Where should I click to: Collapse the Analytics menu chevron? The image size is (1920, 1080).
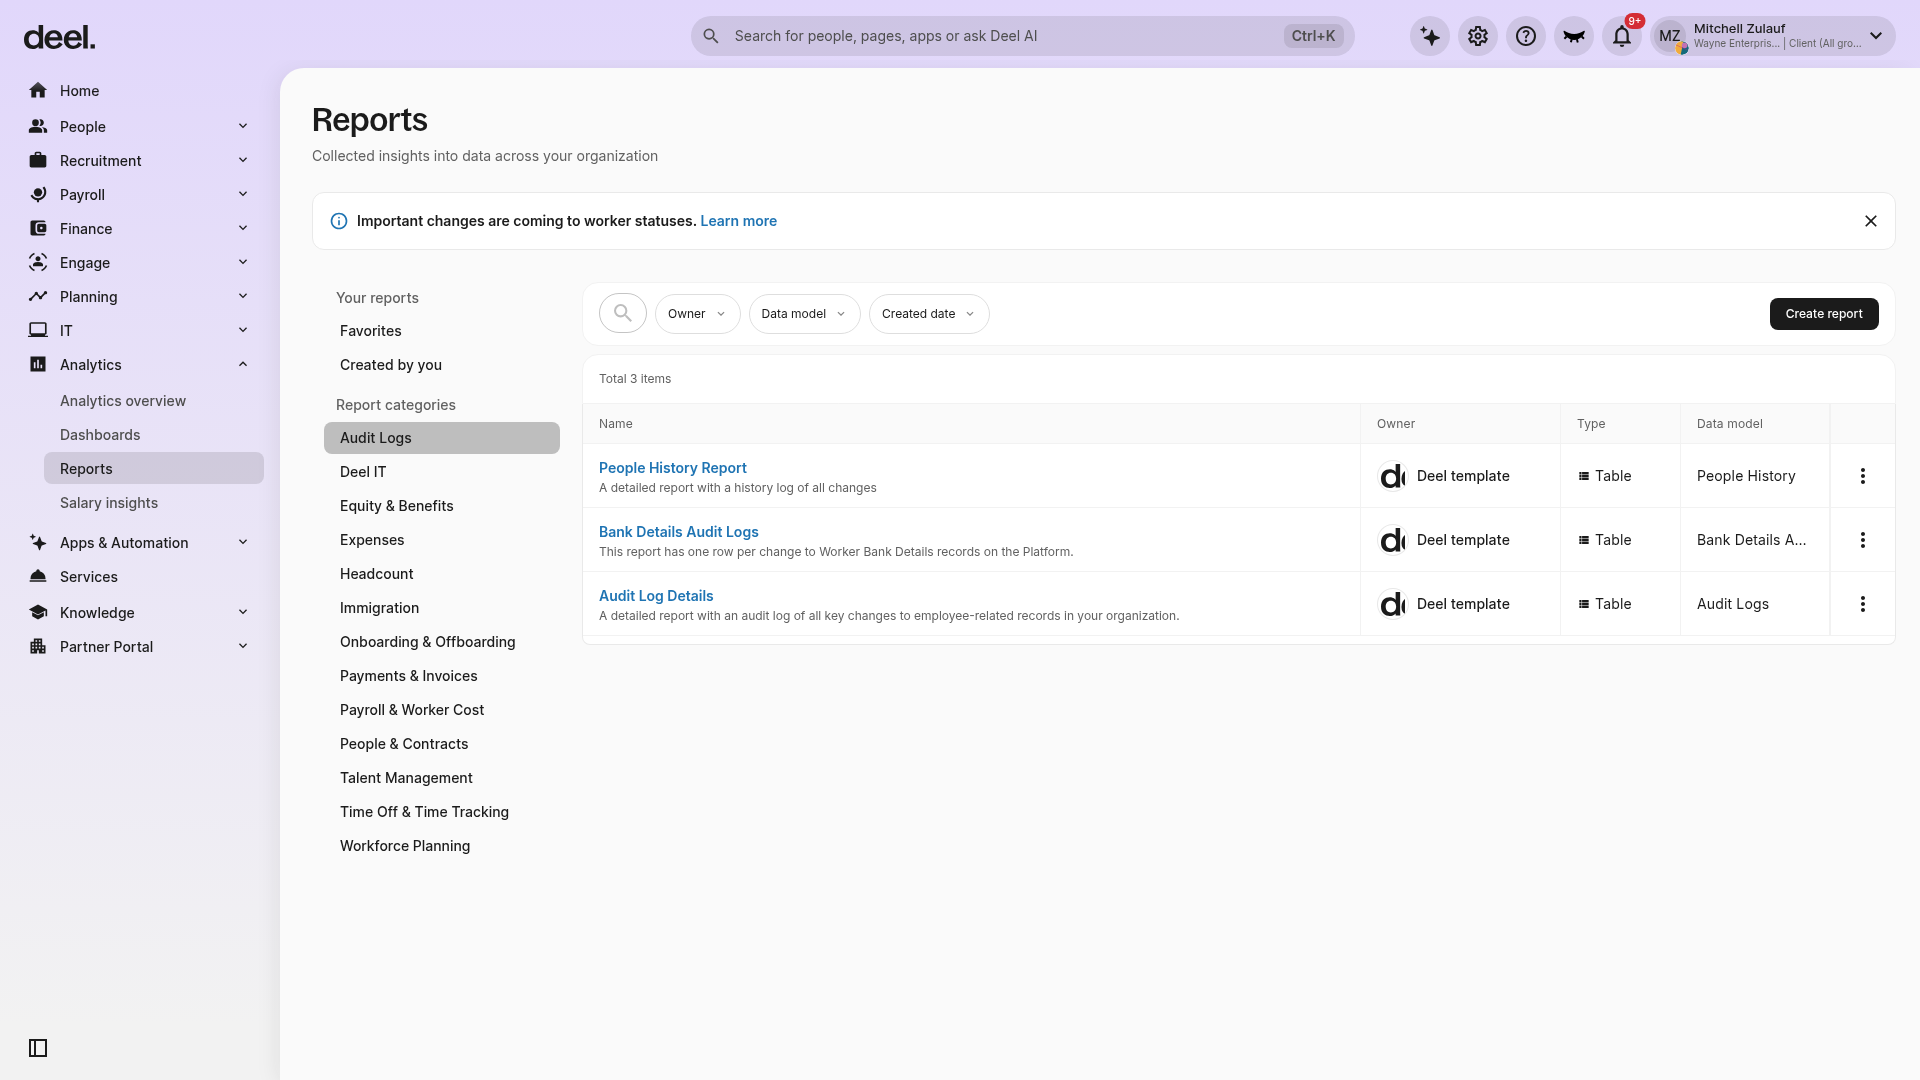point(243,365)
